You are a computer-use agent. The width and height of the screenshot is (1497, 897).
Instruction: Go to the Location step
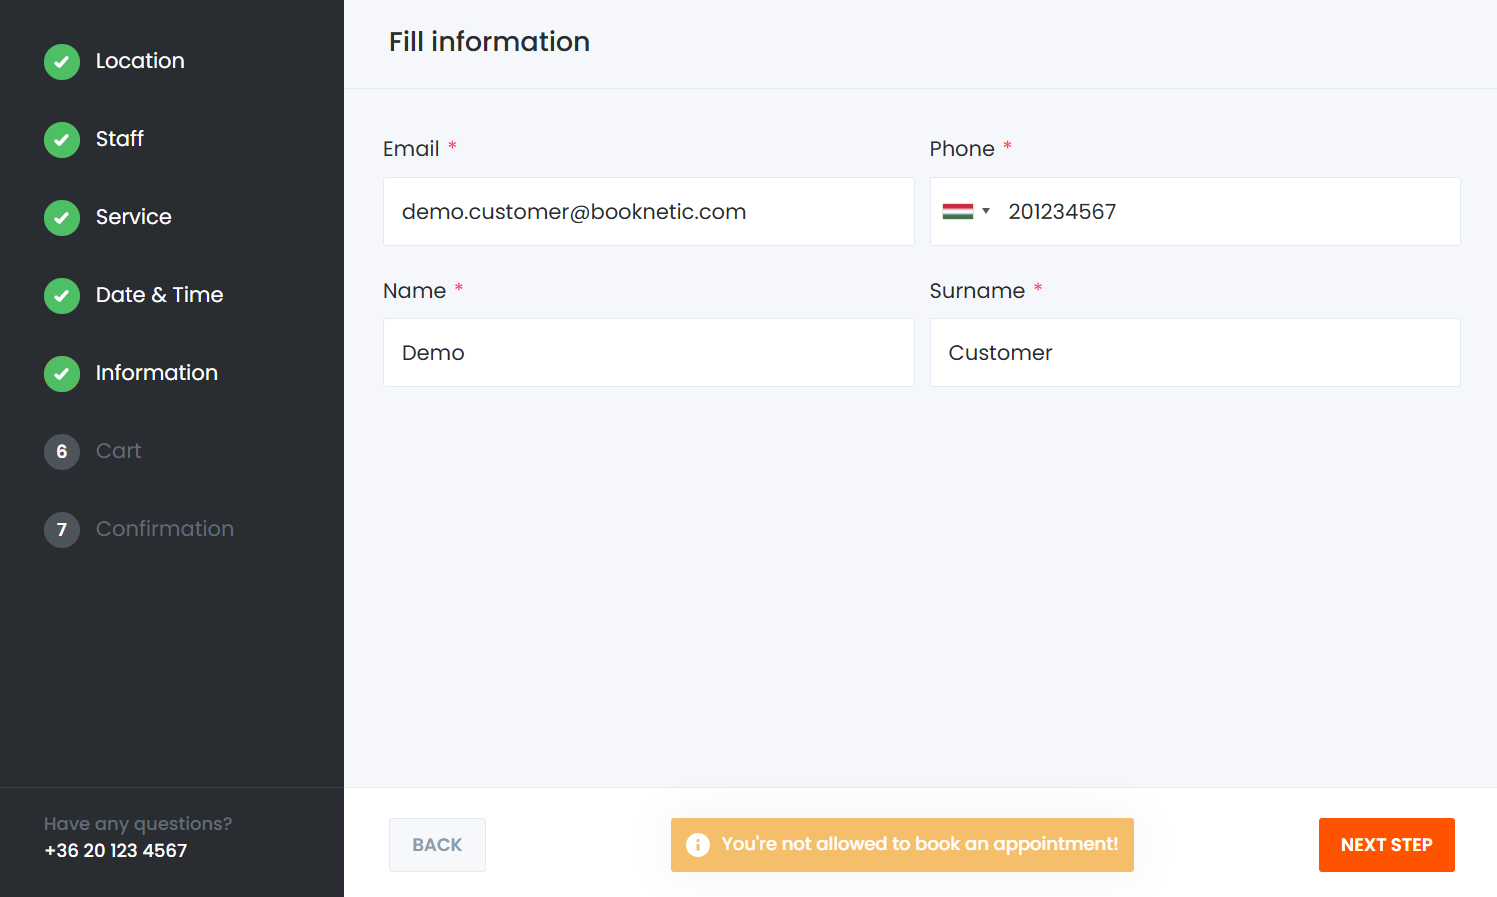[x=140, y=61]
